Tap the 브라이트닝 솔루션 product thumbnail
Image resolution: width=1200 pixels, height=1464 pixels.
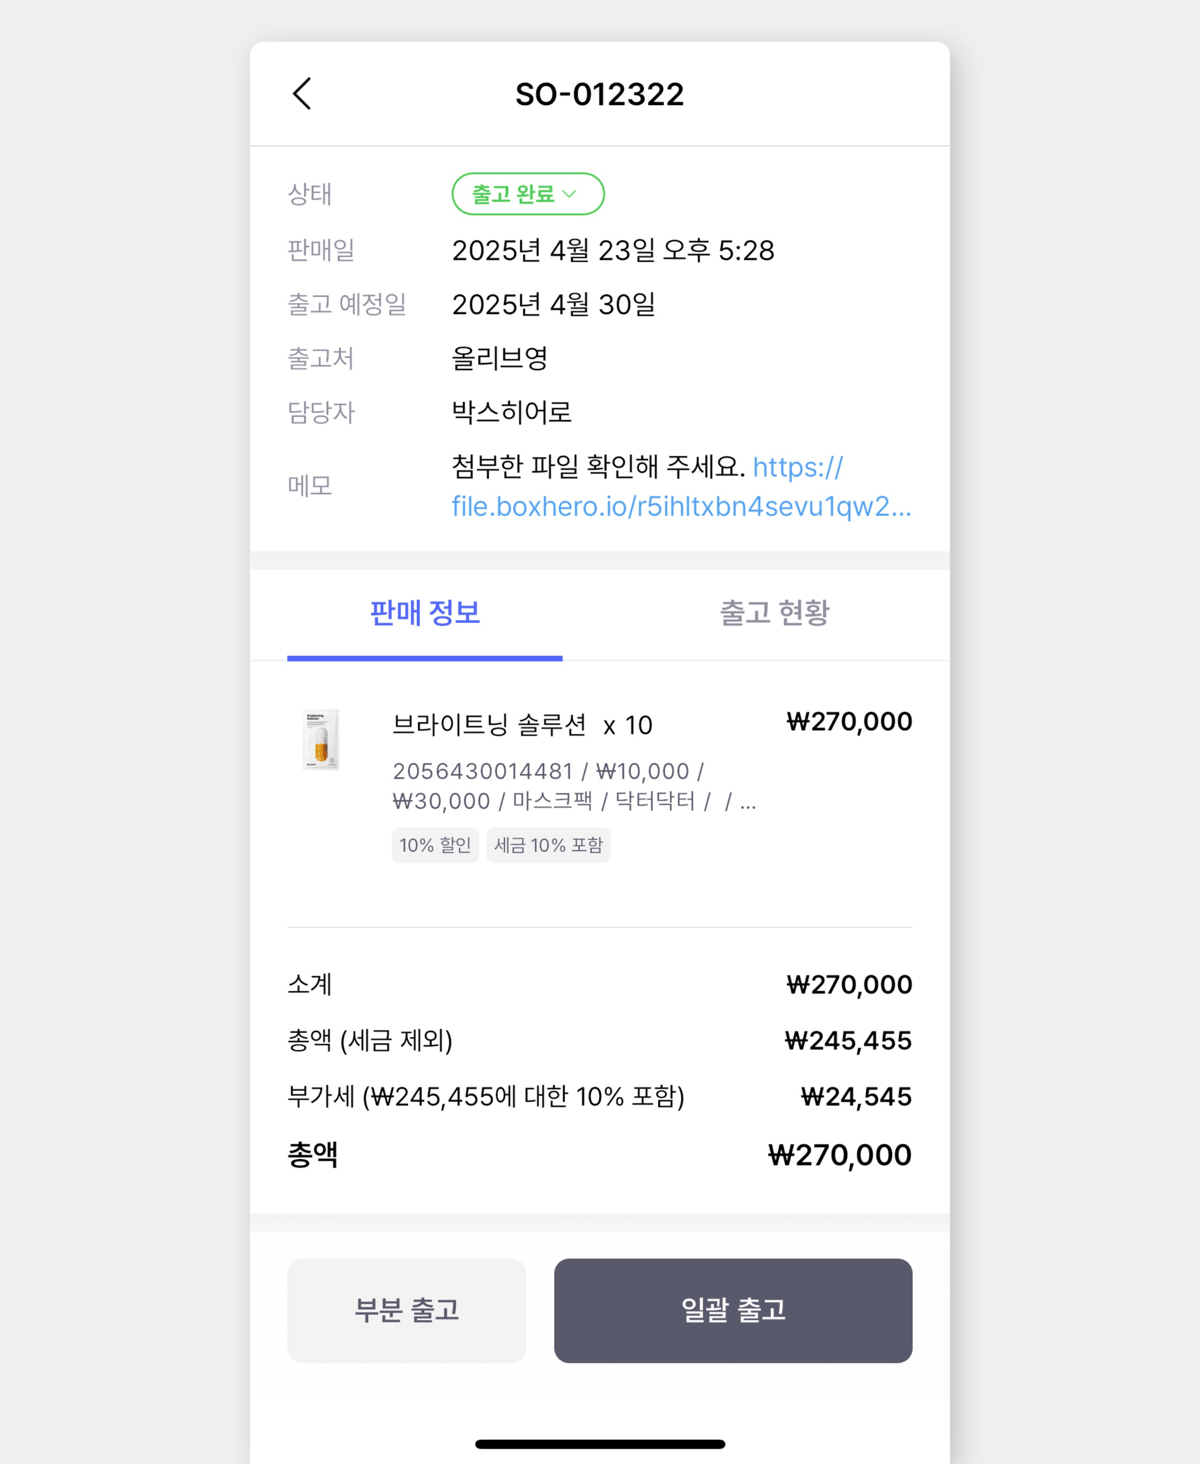point(321,739)
